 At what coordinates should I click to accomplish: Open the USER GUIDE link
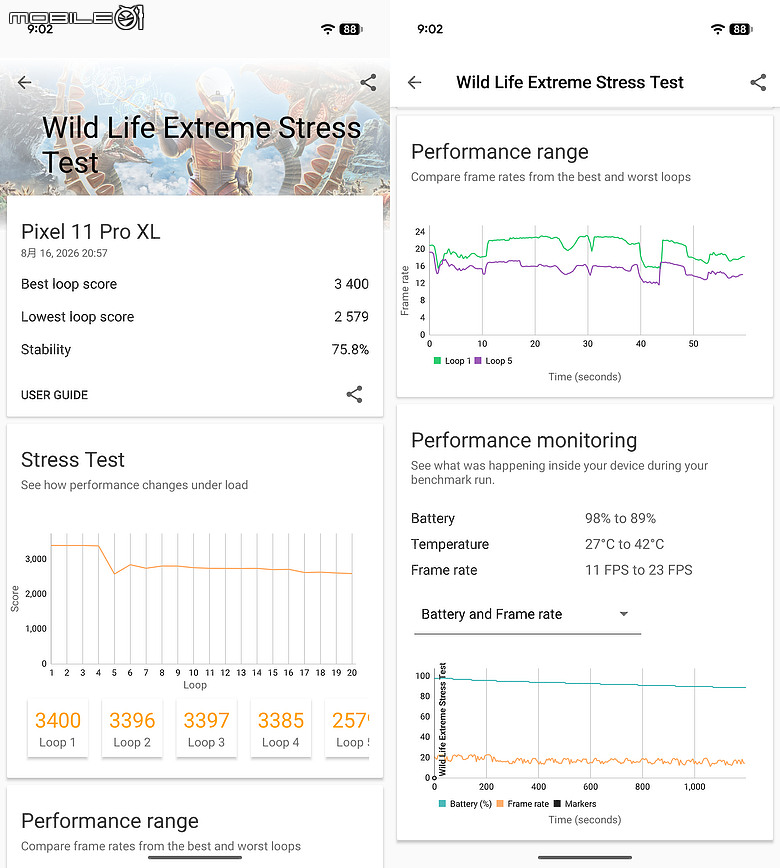click(x=54, y=395)
